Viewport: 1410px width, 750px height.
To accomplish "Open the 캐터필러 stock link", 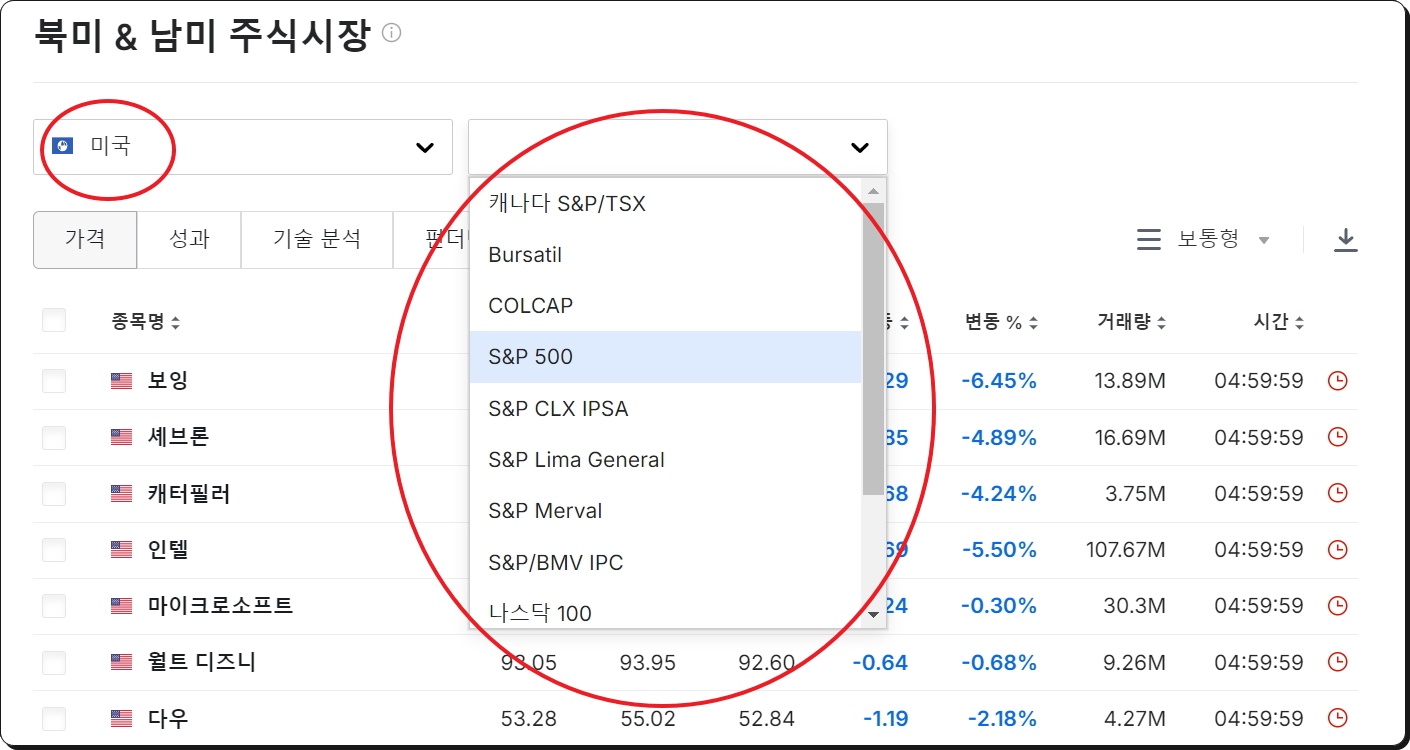I will (189, 493).
